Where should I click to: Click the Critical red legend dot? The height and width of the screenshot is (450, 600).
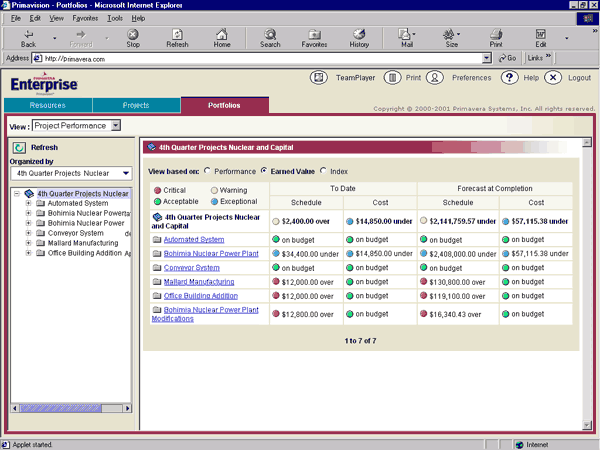coord(157,190)
